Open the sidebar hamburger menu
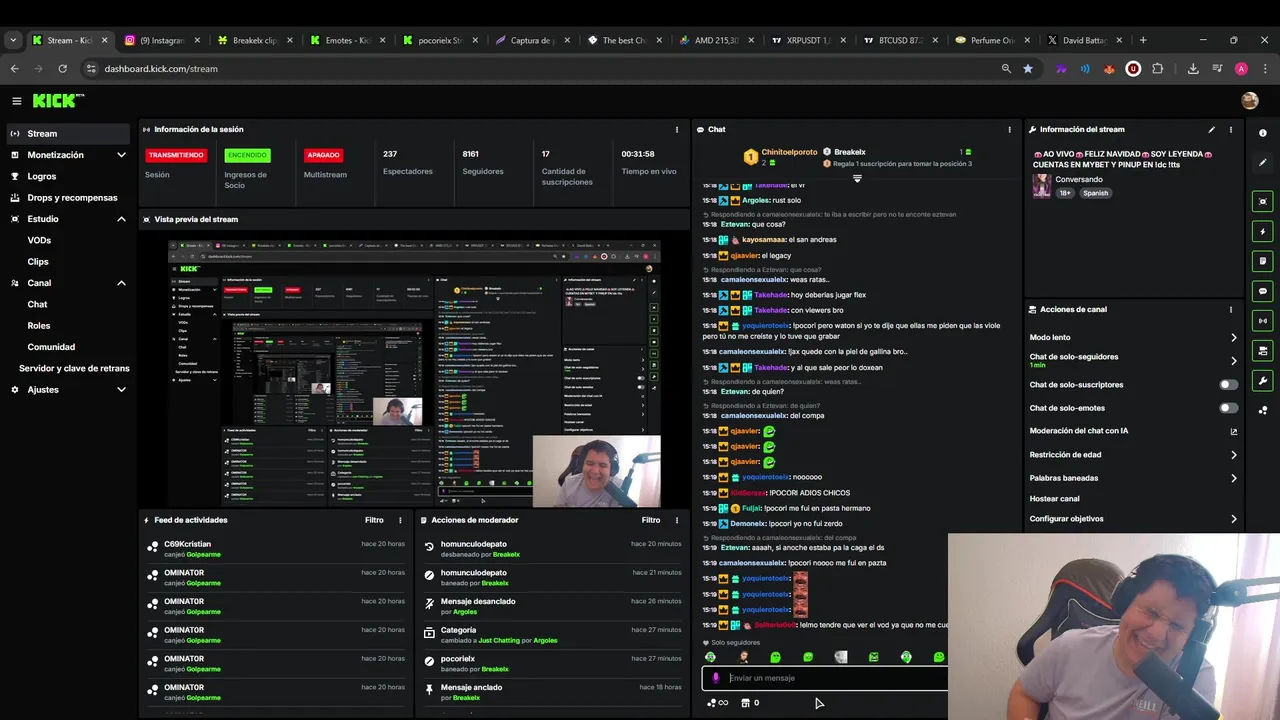The height and width of the screenshot is (720, 1280). pyautogui.click(x=17, y=101)
